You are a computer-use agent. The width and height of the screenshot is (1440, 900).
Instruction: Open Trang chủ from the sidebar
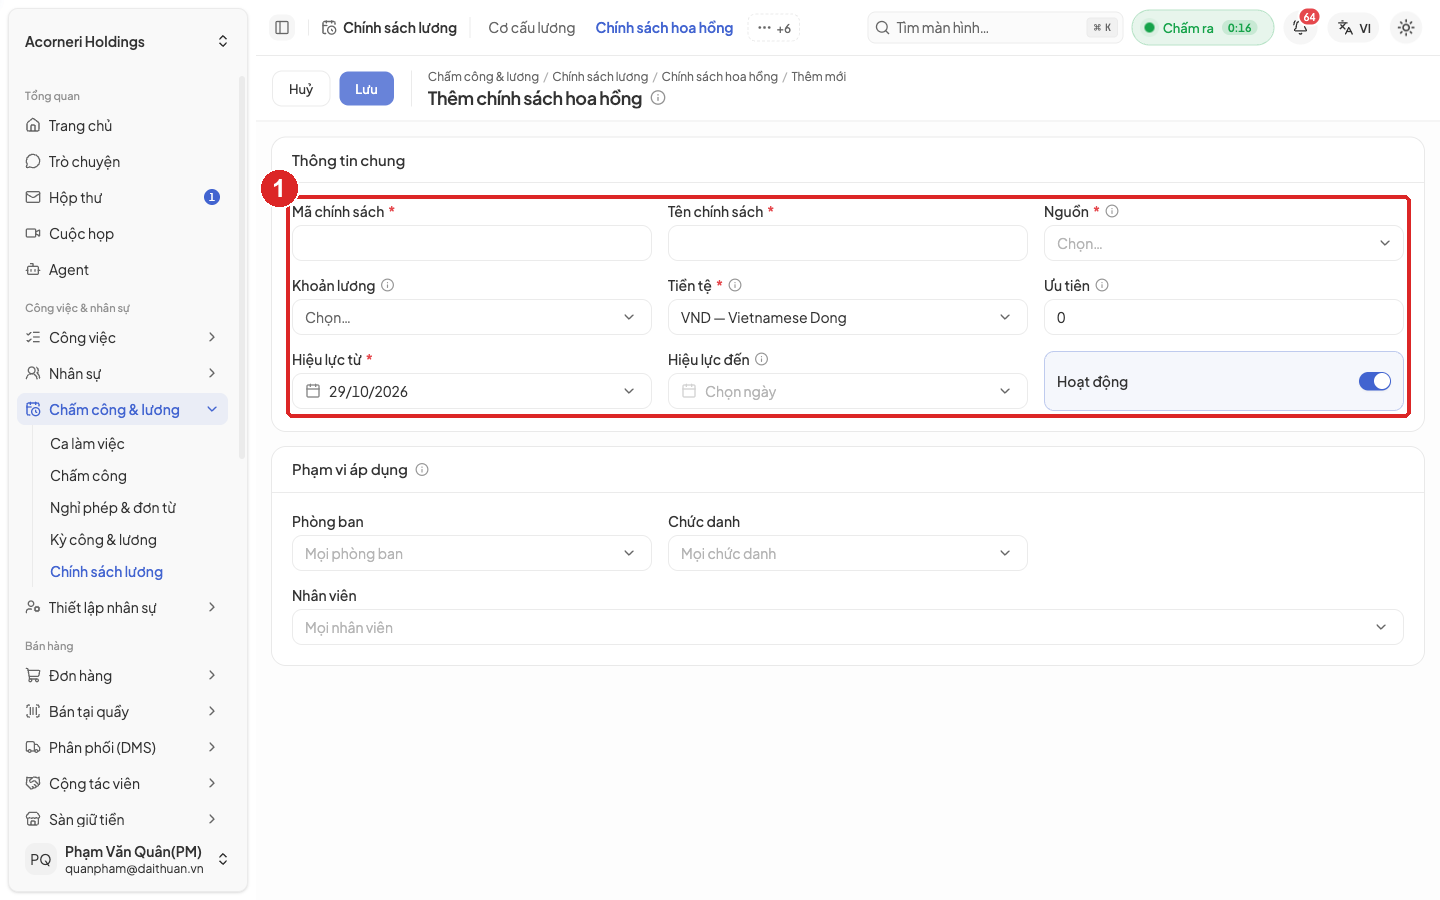(122, 126)
